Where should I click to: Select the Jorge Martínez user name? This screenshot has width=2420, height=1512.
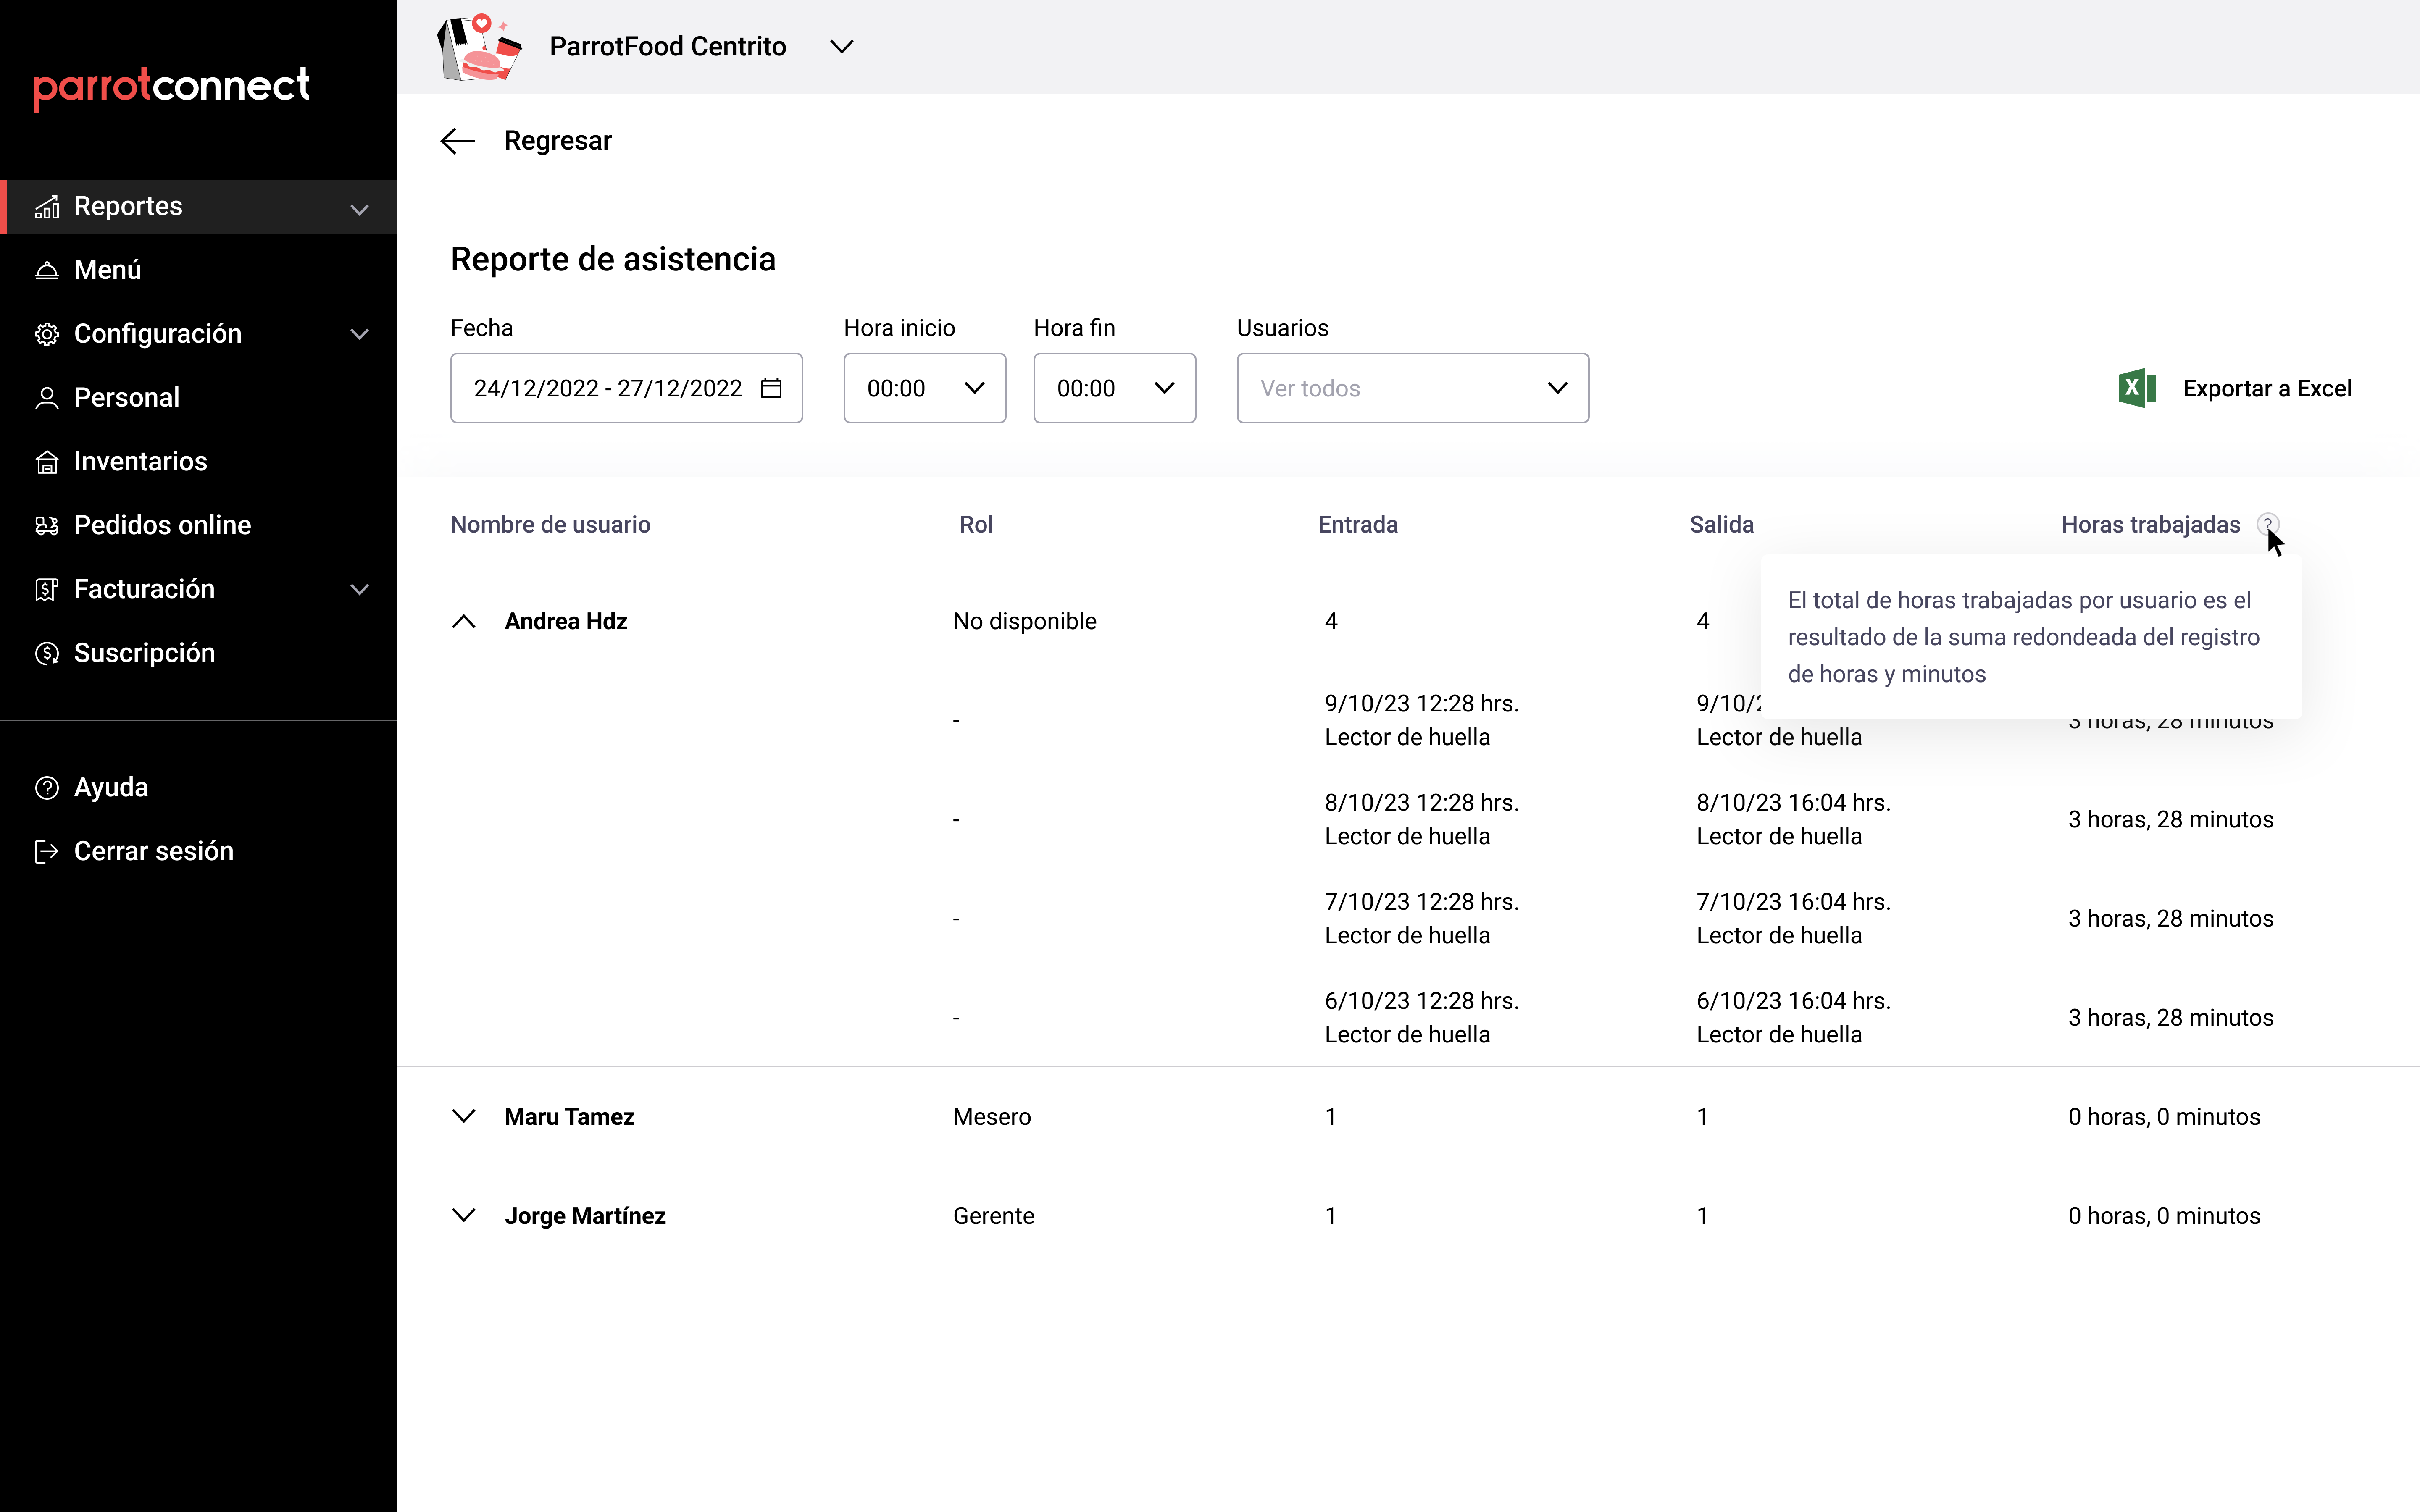(585, 1215)
